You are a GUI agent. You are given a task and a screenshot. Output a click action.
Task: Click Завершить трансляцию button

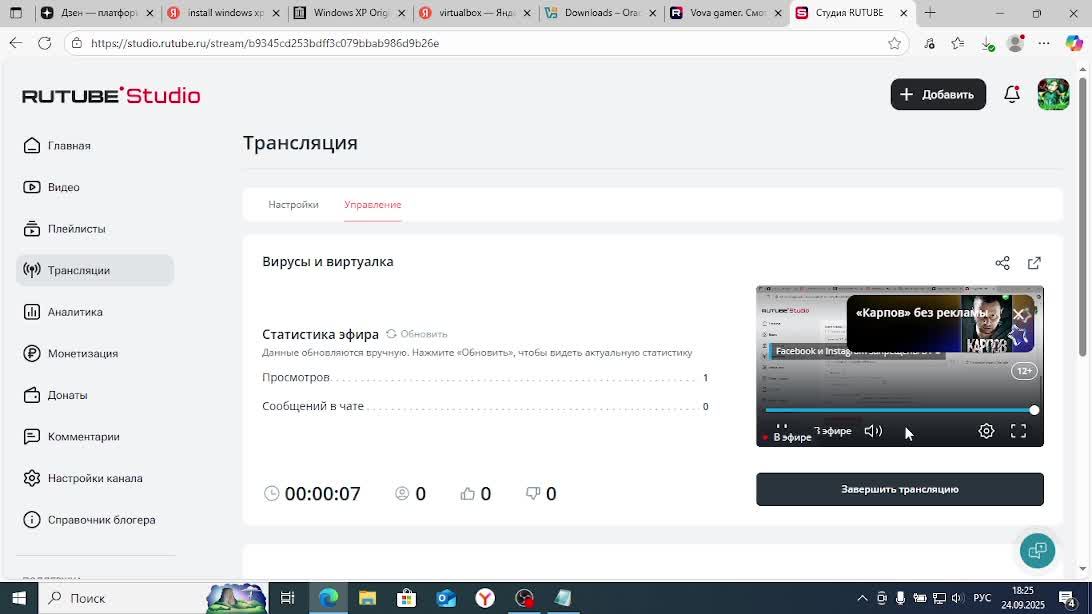pyautogui.click(x=900, y=489)
